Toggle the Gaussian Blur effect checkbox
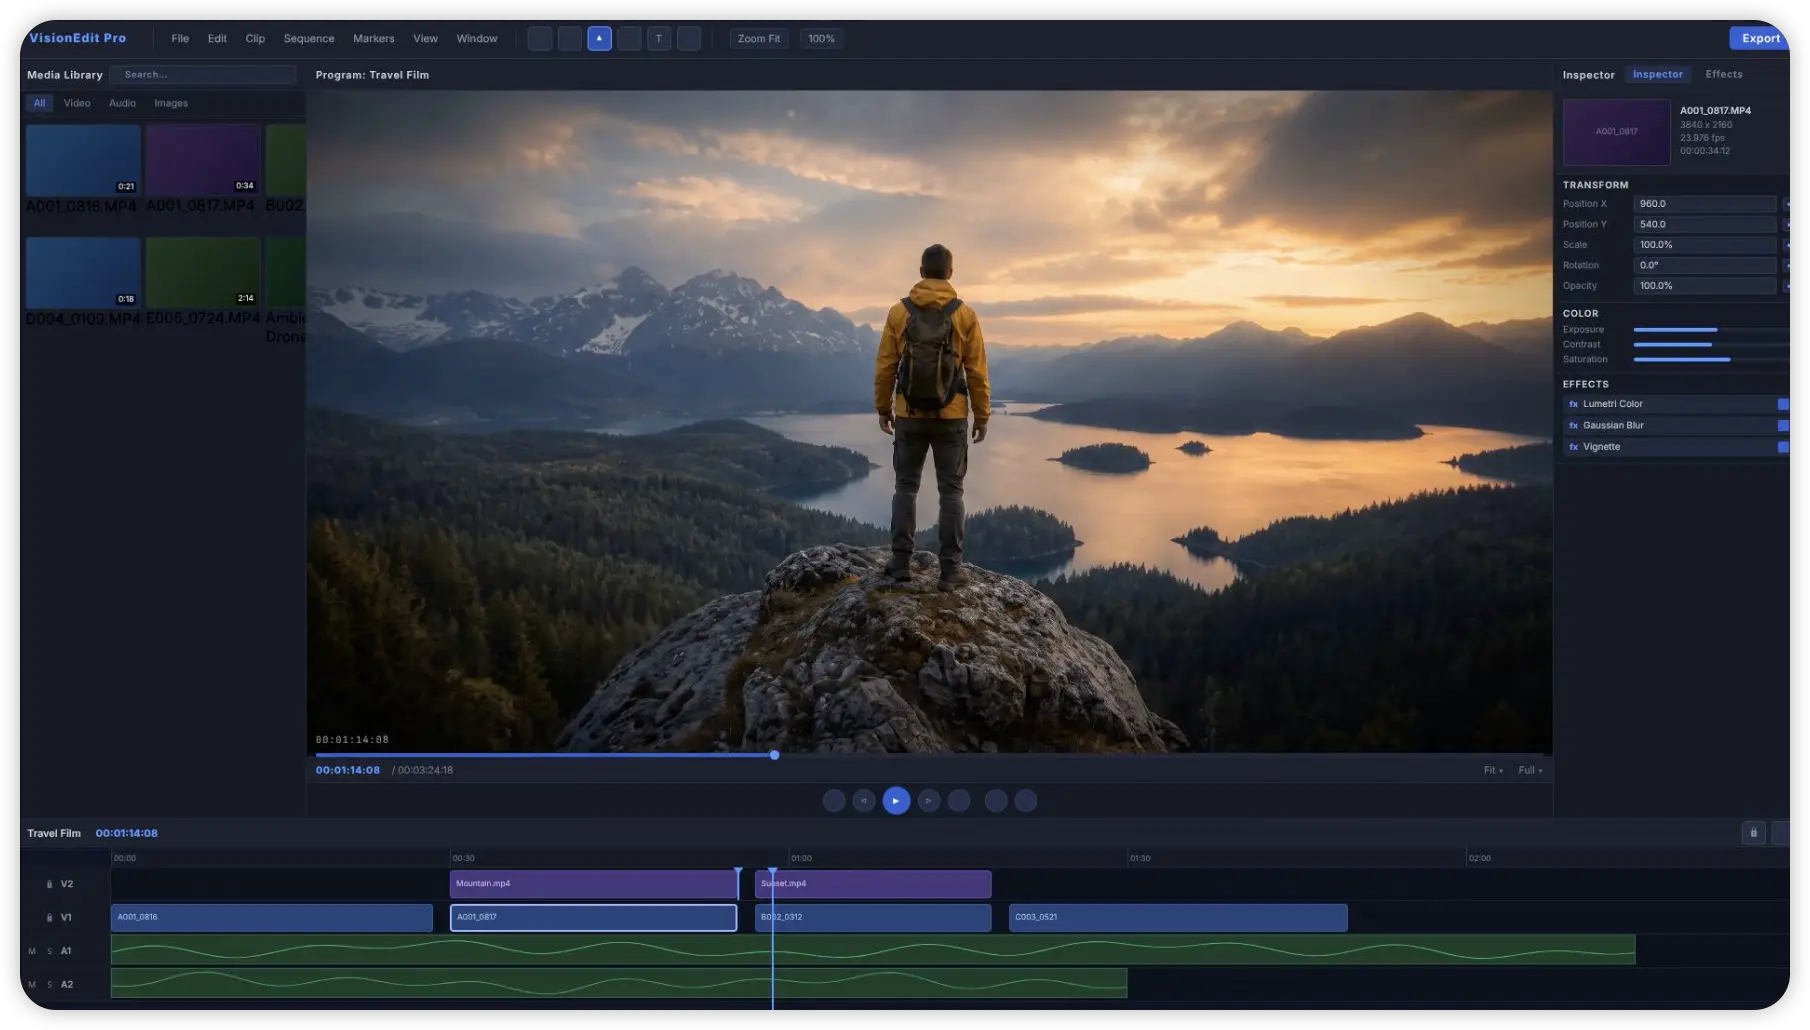Screen dimensions: 1810x1030 point(1783,425)
